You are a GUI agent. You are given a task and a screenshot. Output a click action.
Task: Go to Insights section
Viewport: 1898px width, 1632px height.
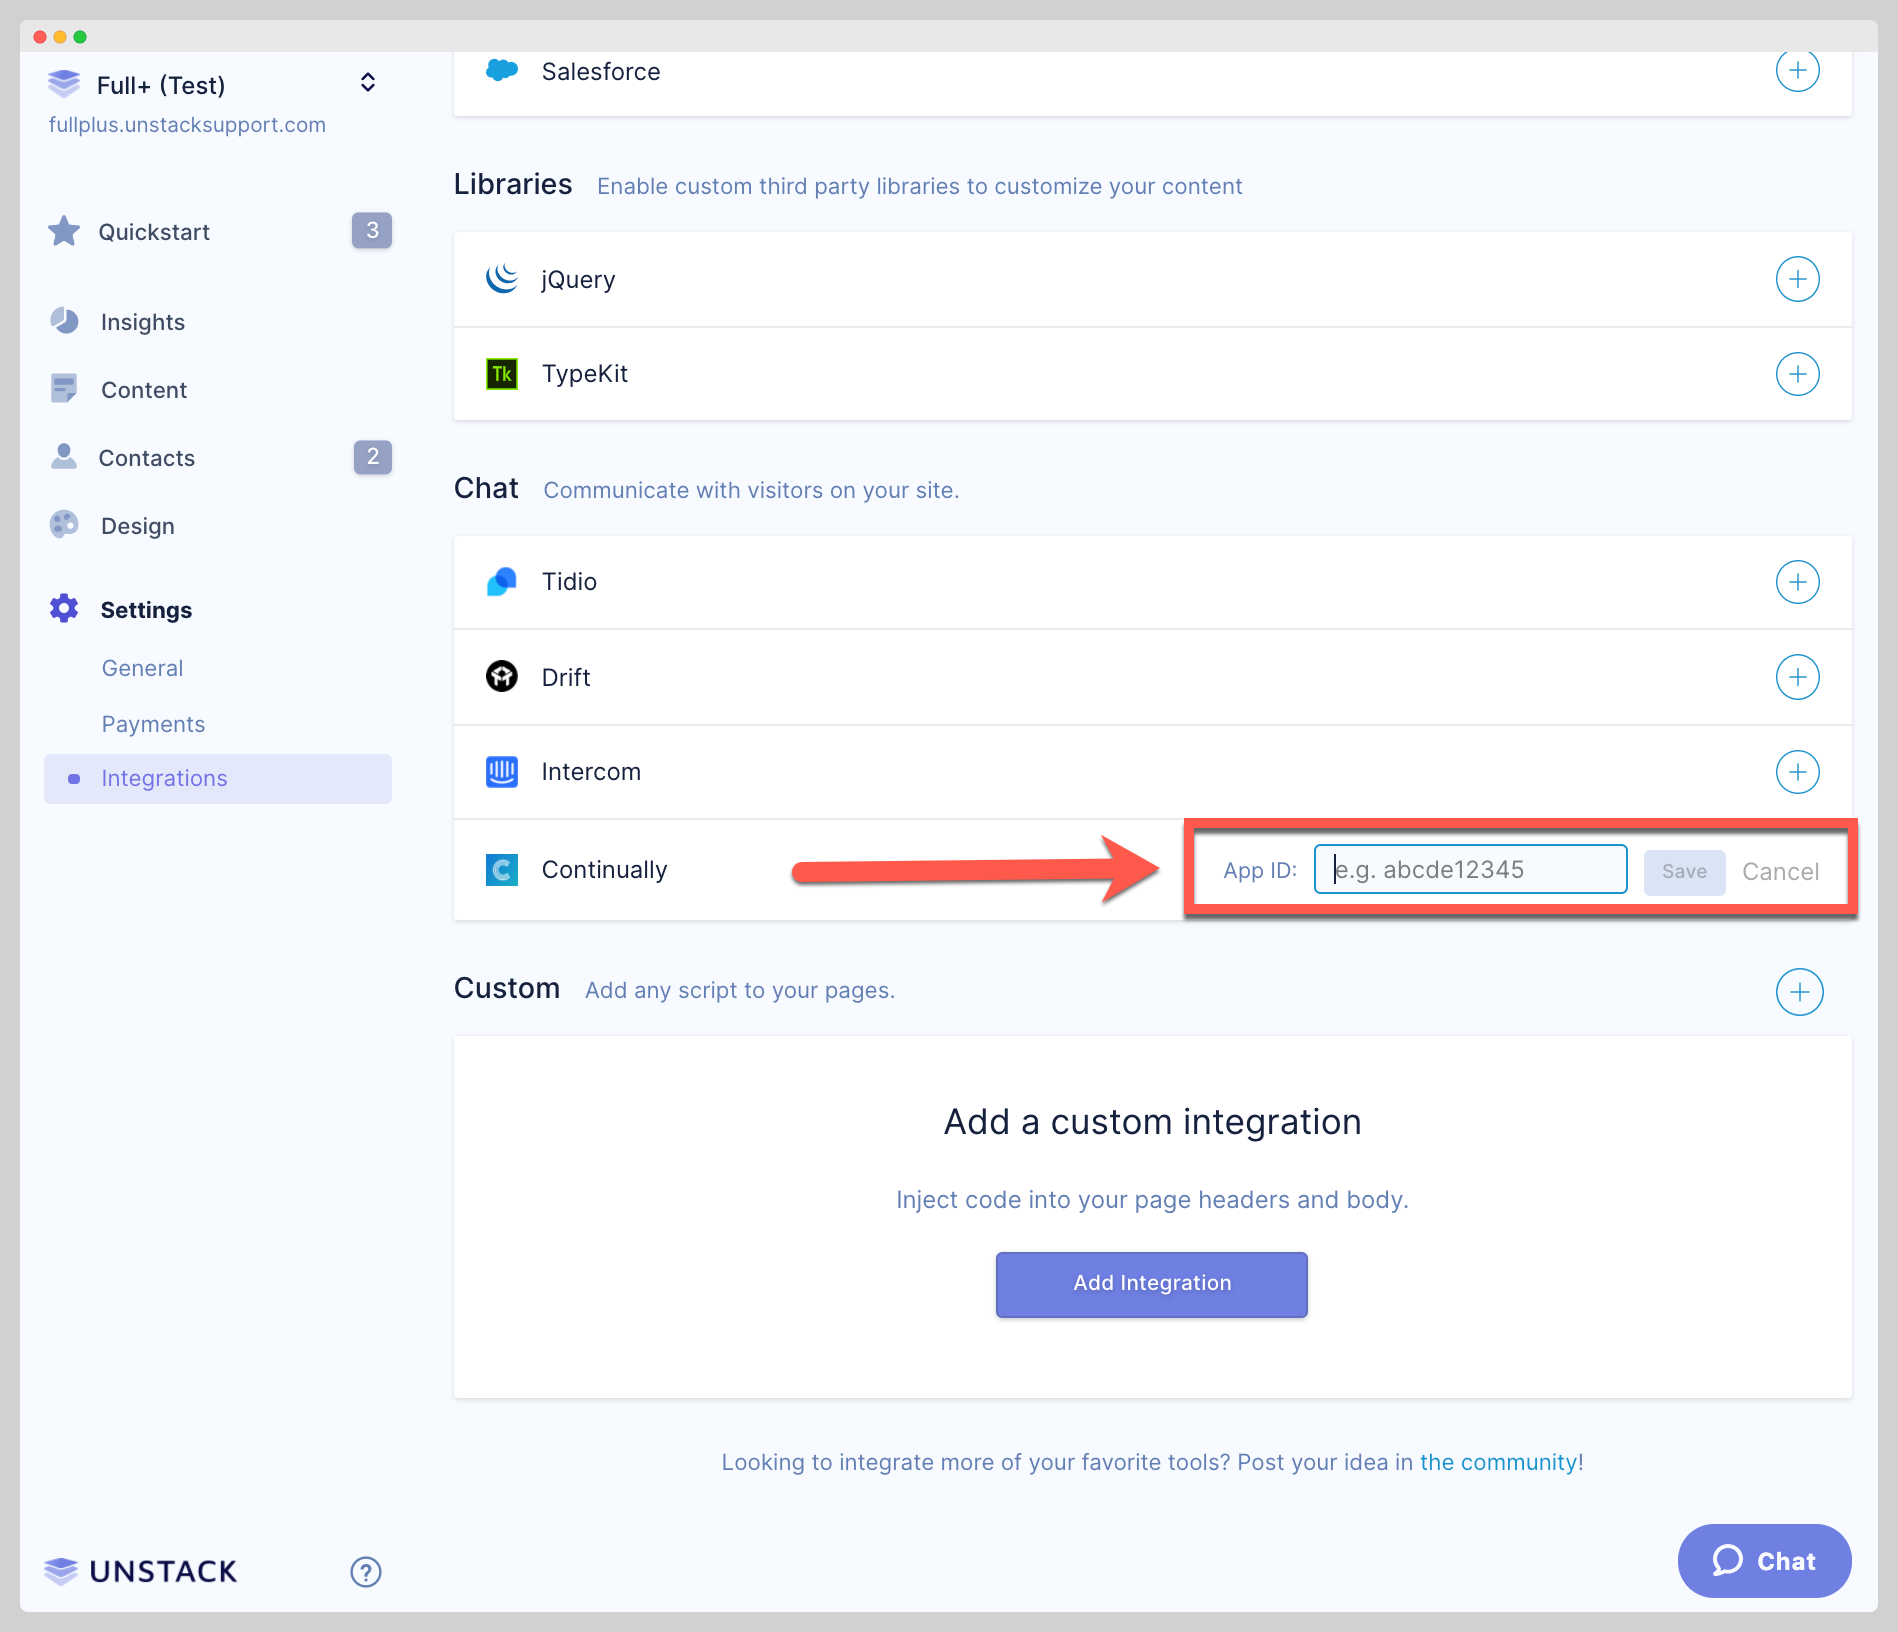142,322
